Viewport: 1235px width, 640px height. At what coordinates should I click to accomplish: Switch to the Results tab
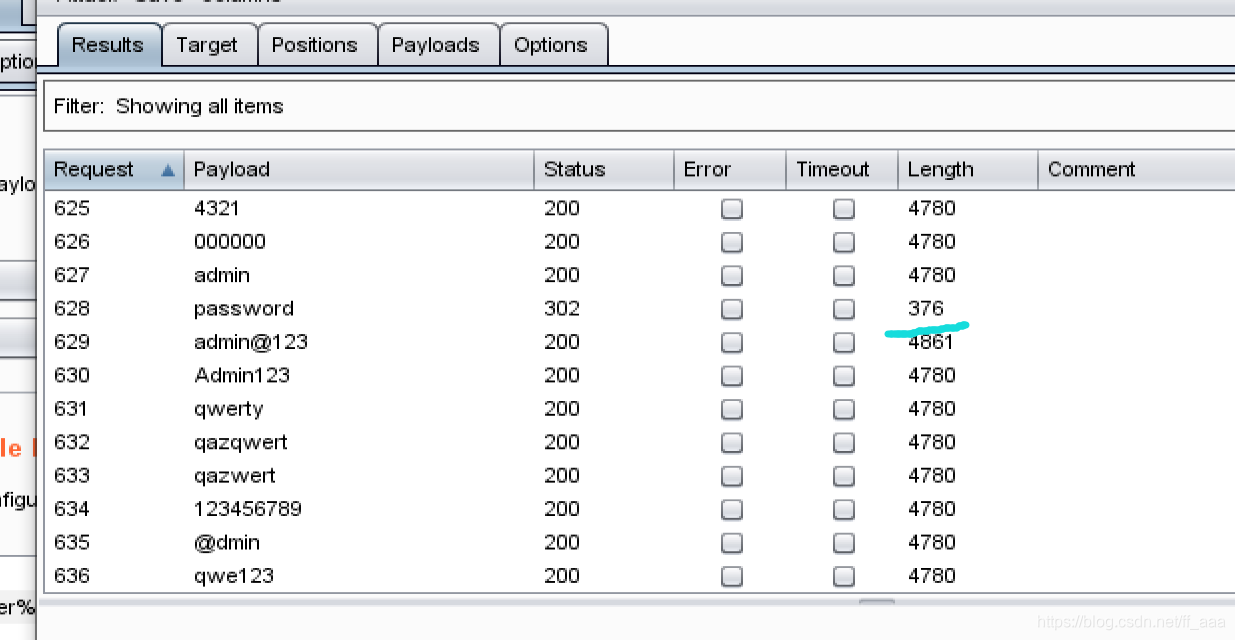click(x=108, y=45)
